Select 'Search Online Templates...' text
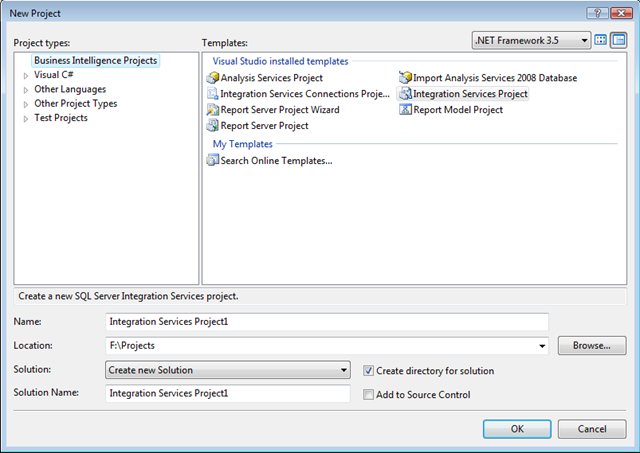640x453 pixels. click(x=276, y=160)
